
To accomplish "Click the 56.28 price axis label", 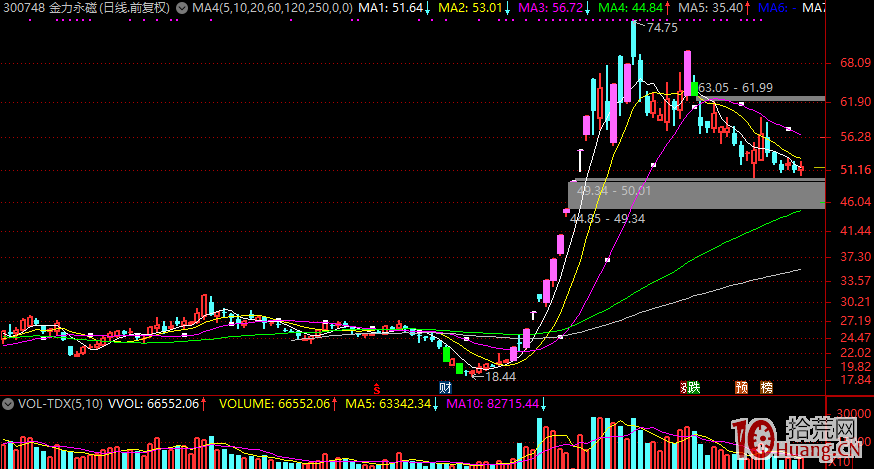I will point(856,137).
